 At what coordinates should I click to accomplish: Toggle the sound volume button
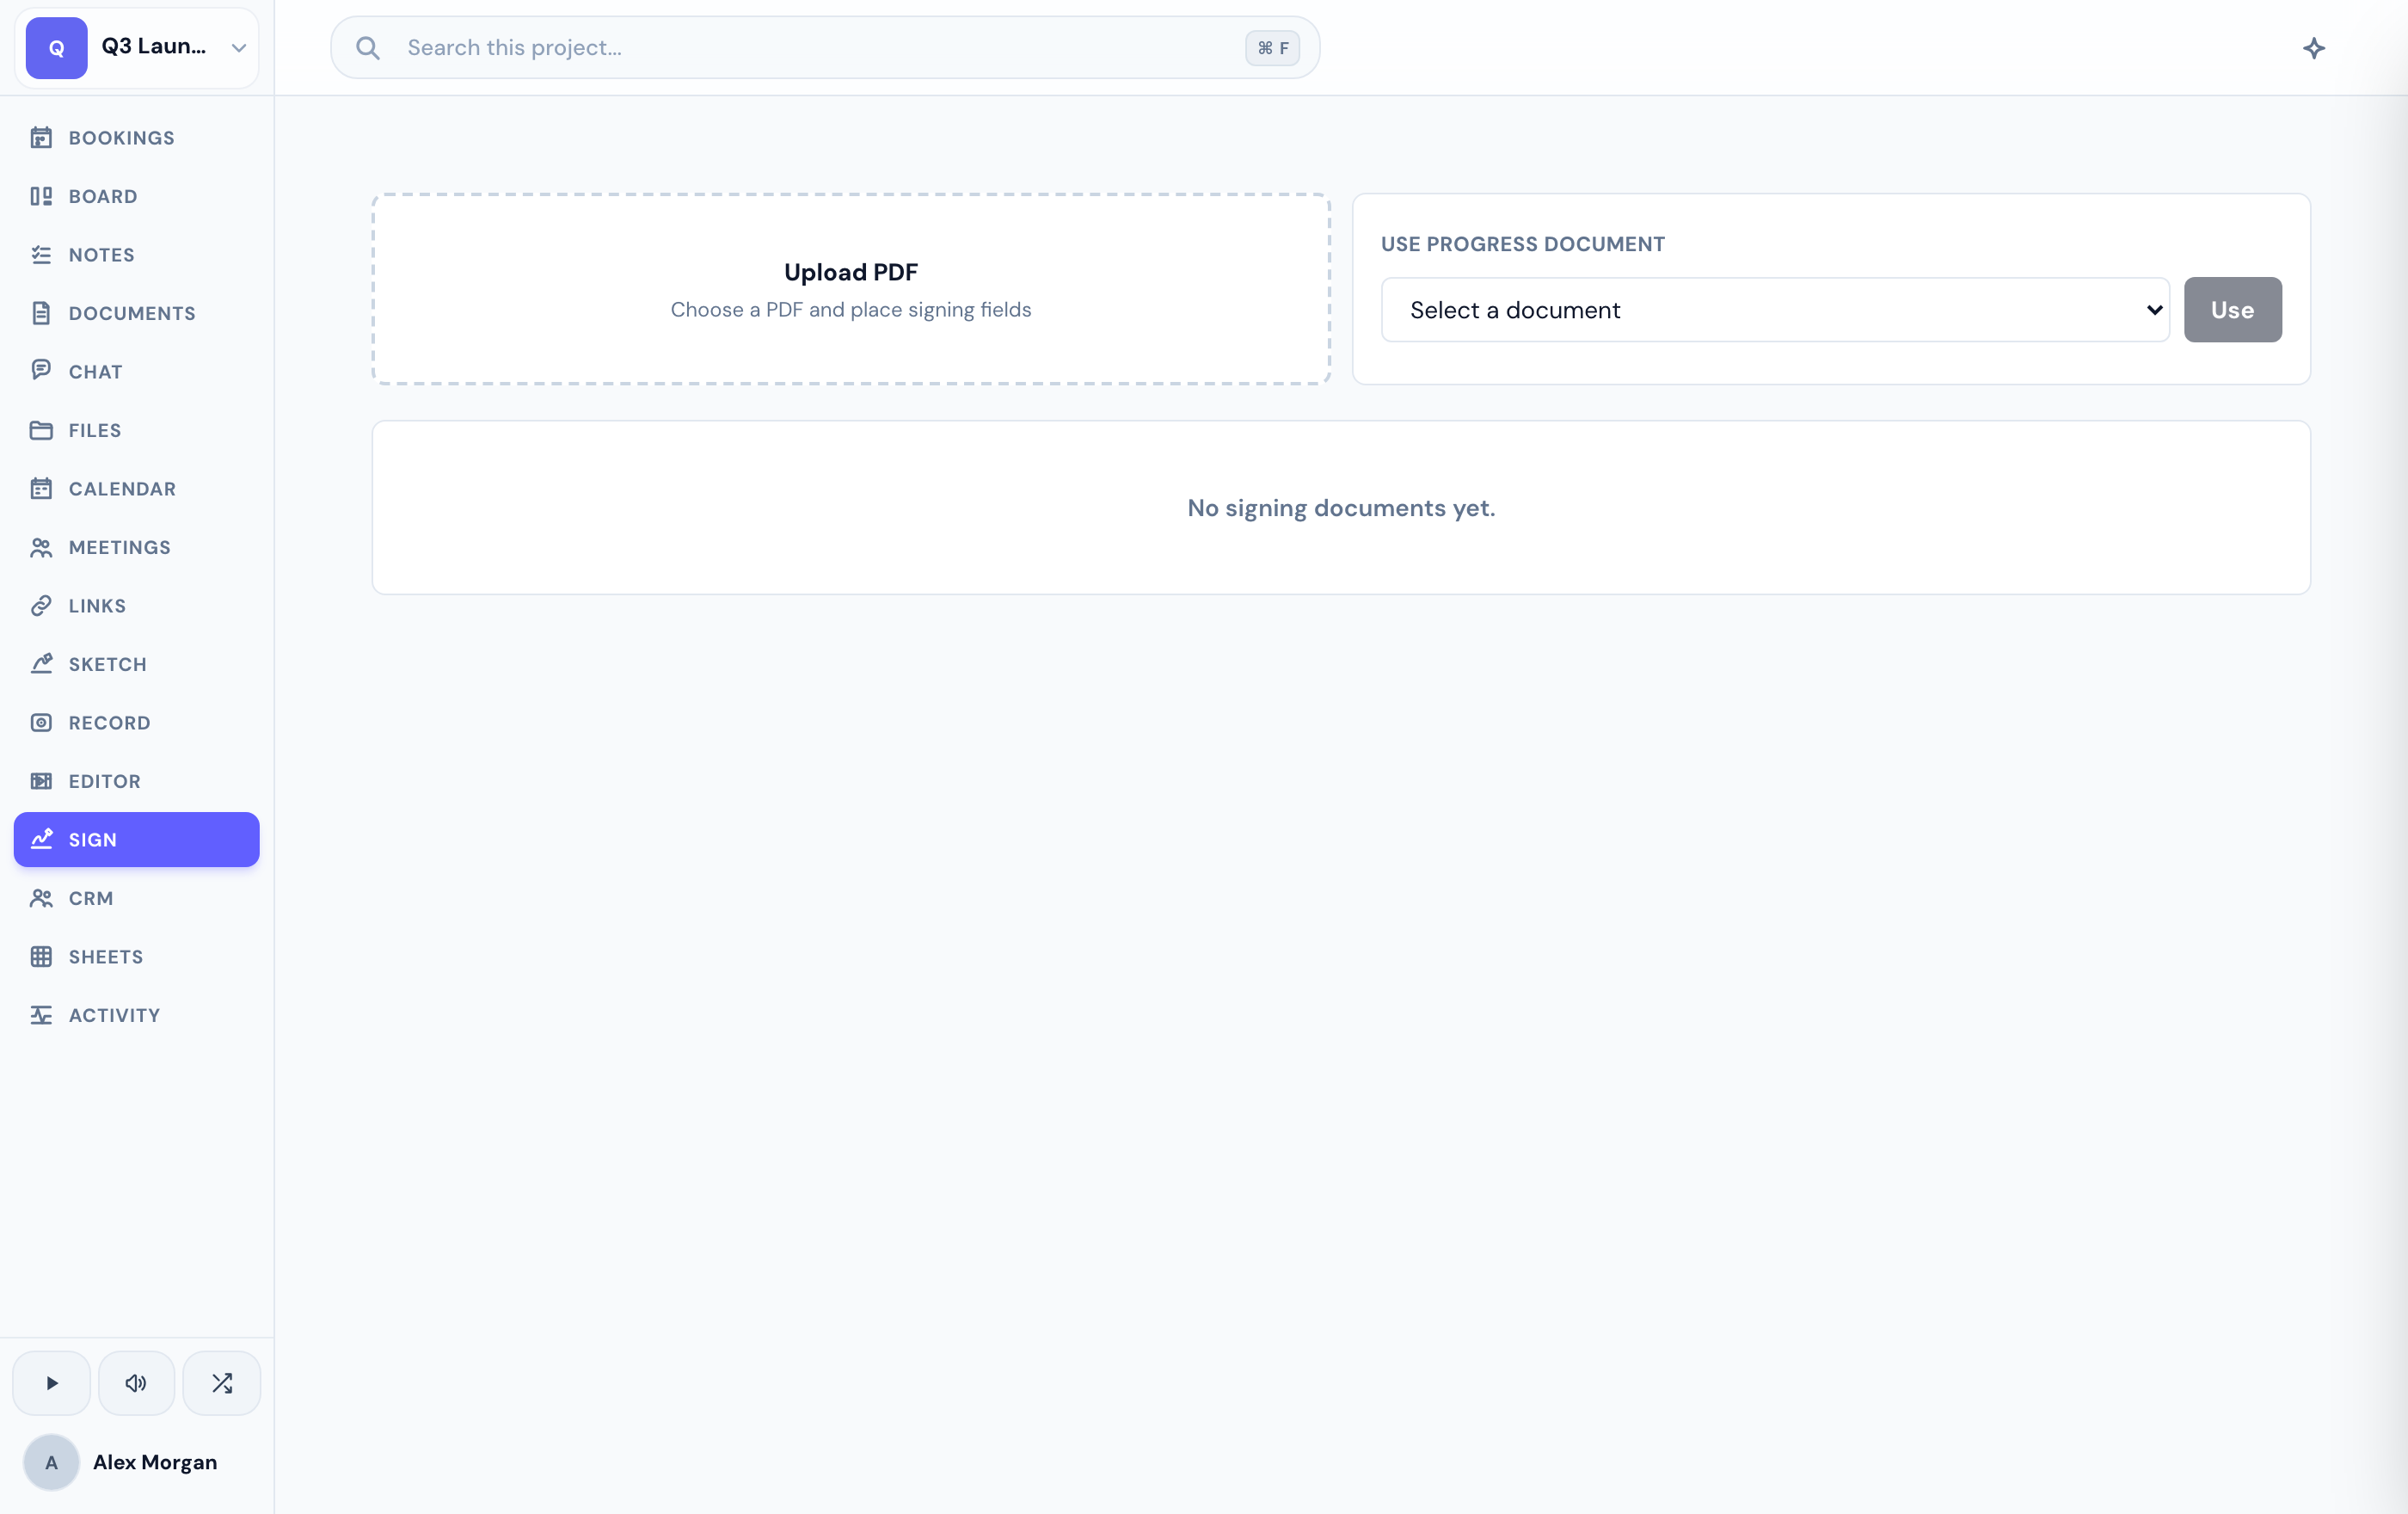point(136,1383)
